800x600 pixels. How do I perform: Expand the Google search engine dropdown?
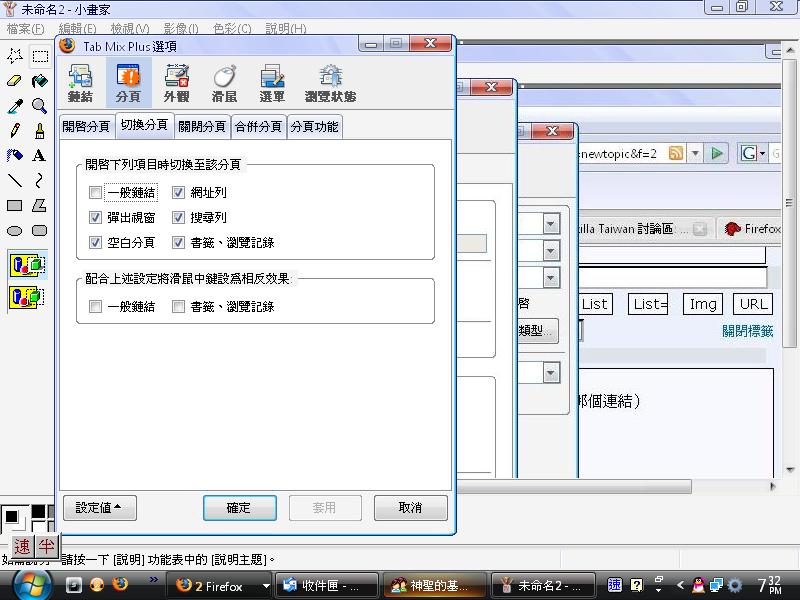pos(762,153)
